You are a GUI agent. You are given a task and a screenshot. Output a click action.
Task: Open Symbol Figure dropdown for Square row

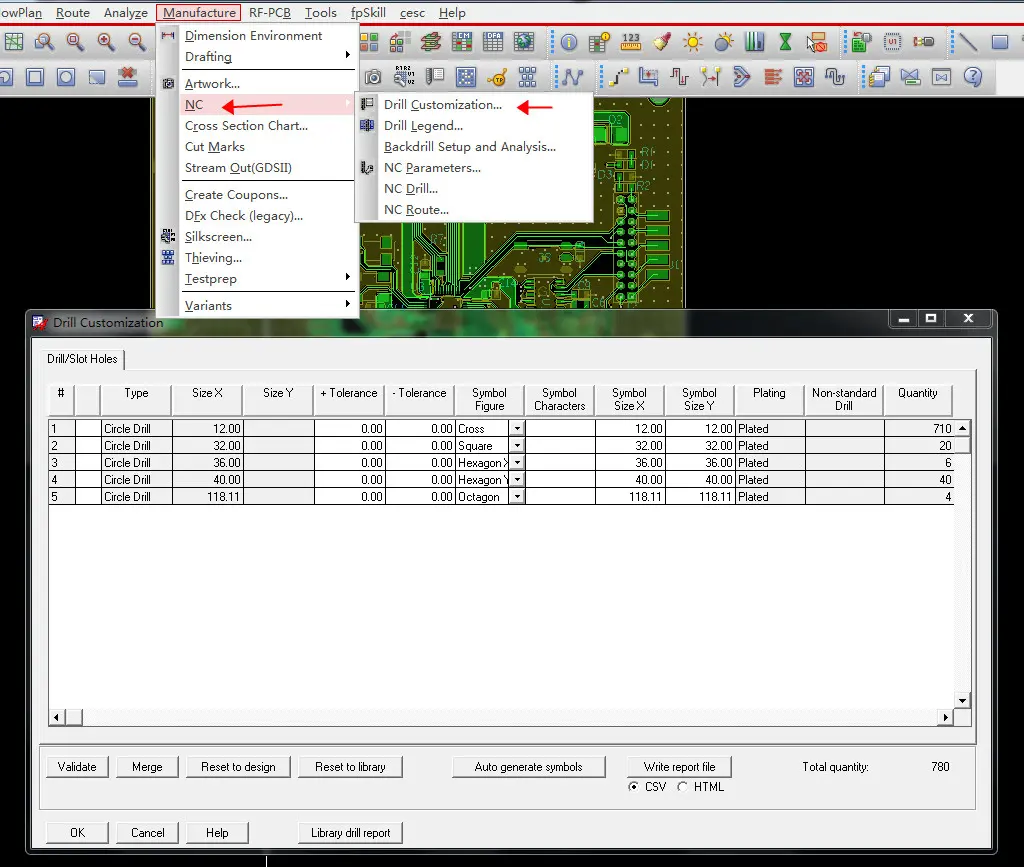(x=517, y=446)
